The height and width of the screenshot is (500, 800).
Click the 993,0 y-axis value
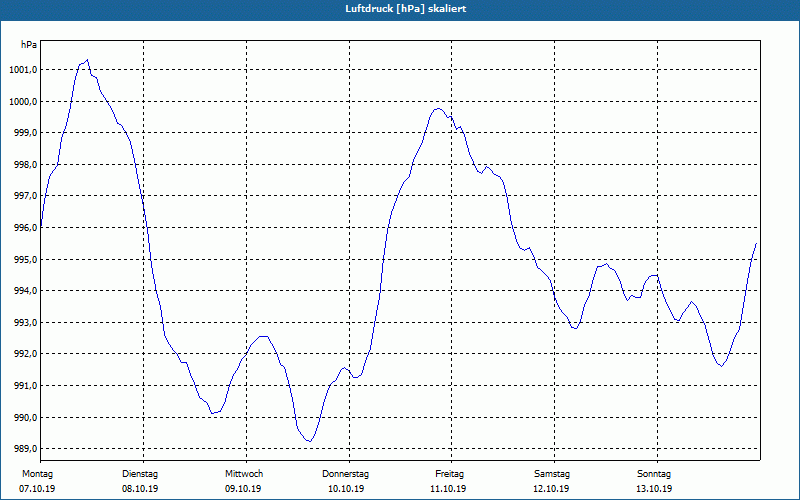pyautogui.click(x=25, y=323)
